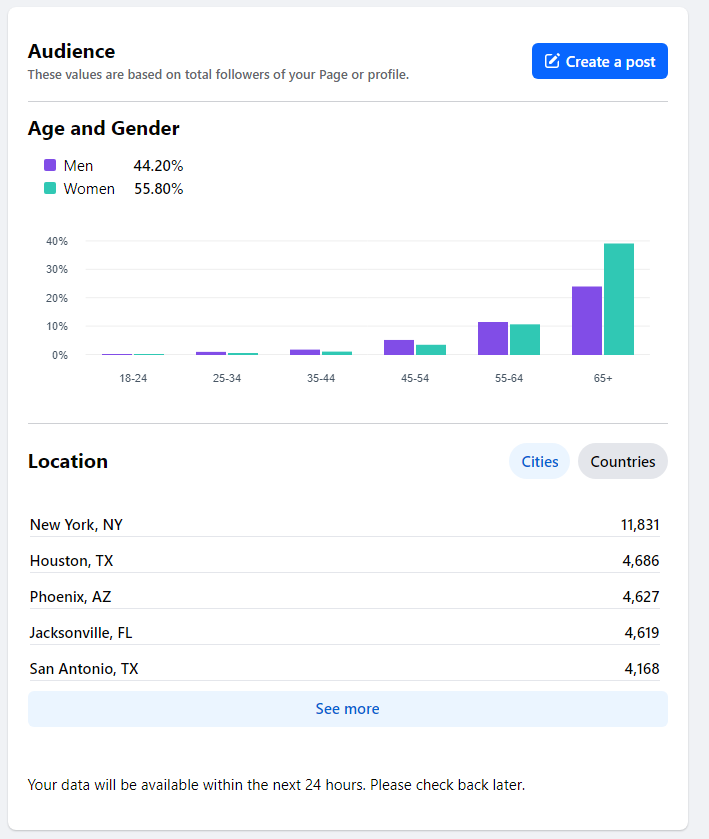Switch to the Countries tab
709x839 pixels.
coord(622,462)
